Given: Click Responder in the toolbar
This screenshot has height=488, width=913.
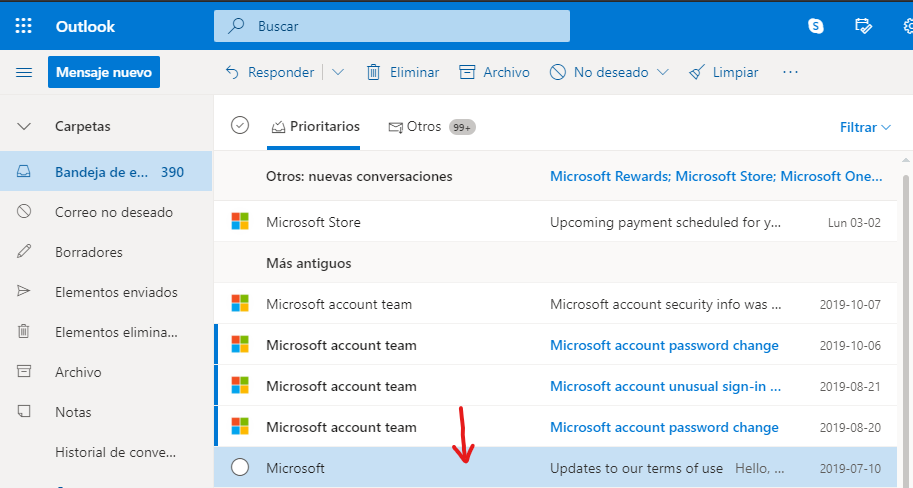Looking at the screenshot, I should [x=270, y=72].
